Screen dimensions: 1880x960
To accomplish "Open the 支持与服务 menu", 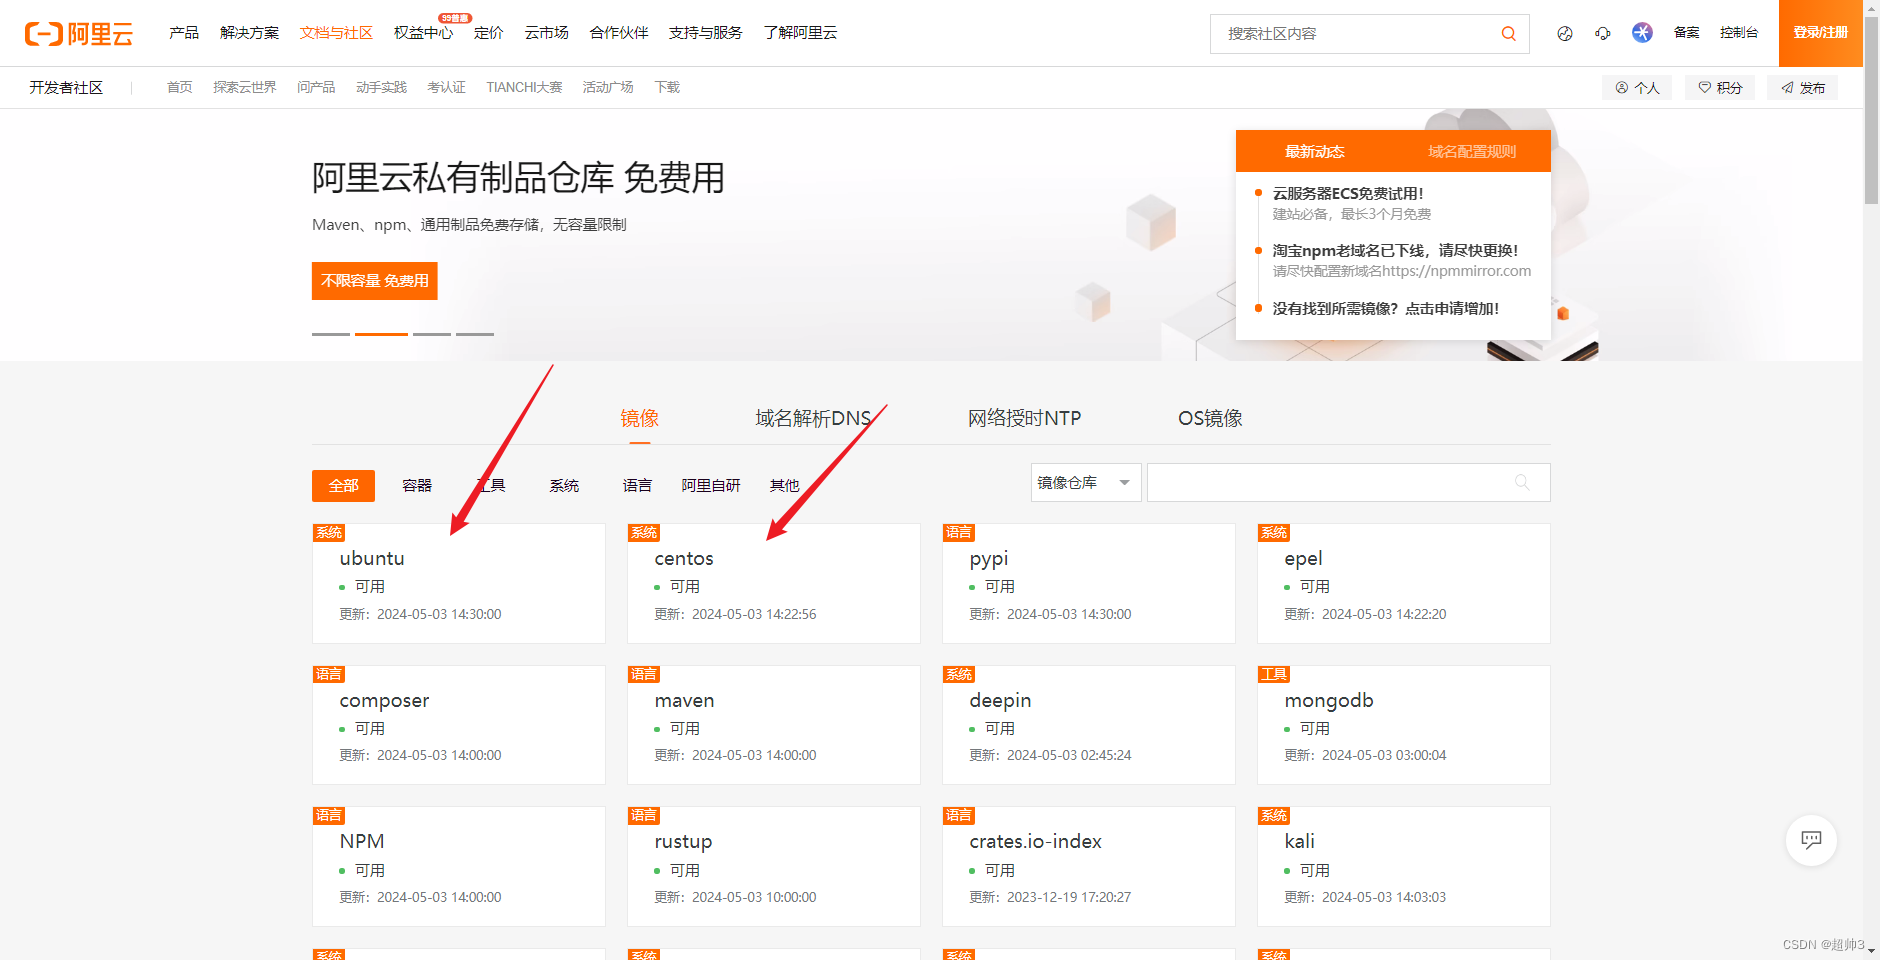I will pyautogui.click(x=706, y=33).
